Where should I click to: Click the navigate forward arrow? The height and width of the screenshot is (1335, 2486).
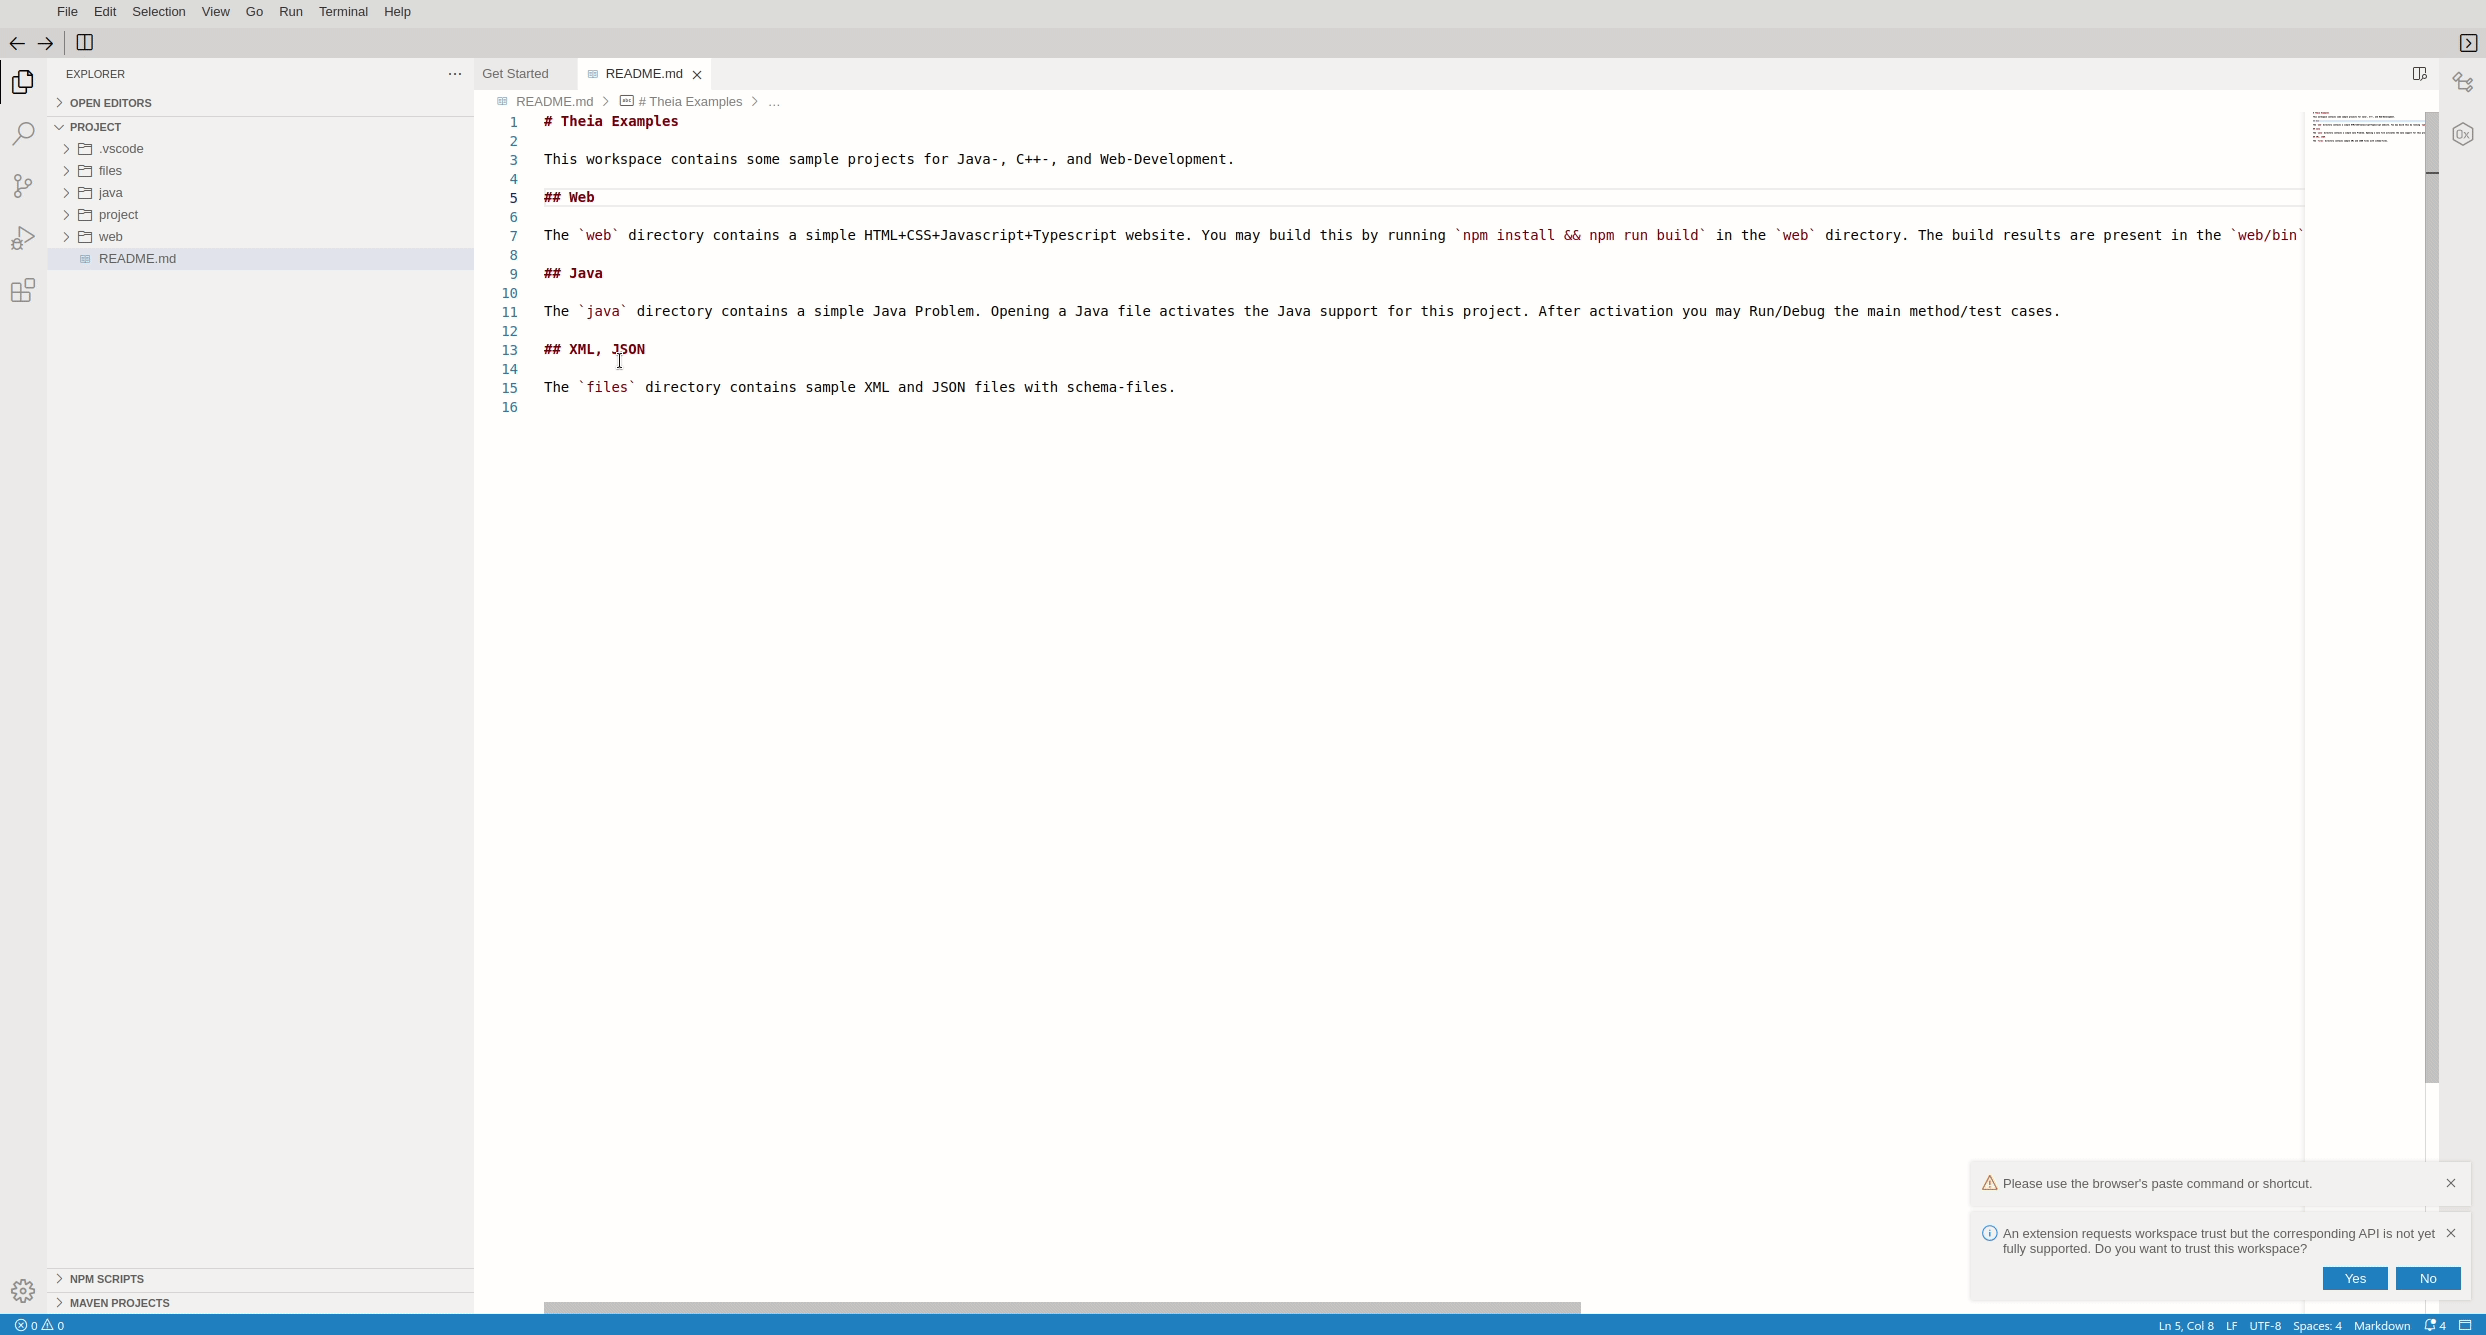[45, 43]
